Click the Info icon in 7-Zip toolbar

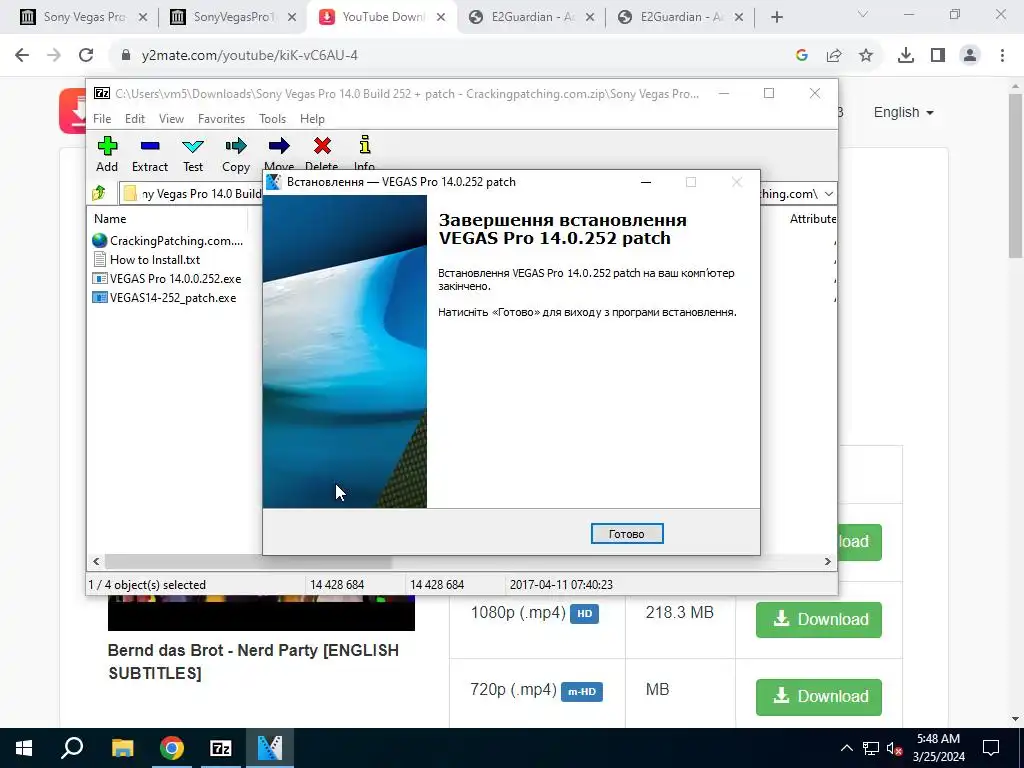[364, 145]
